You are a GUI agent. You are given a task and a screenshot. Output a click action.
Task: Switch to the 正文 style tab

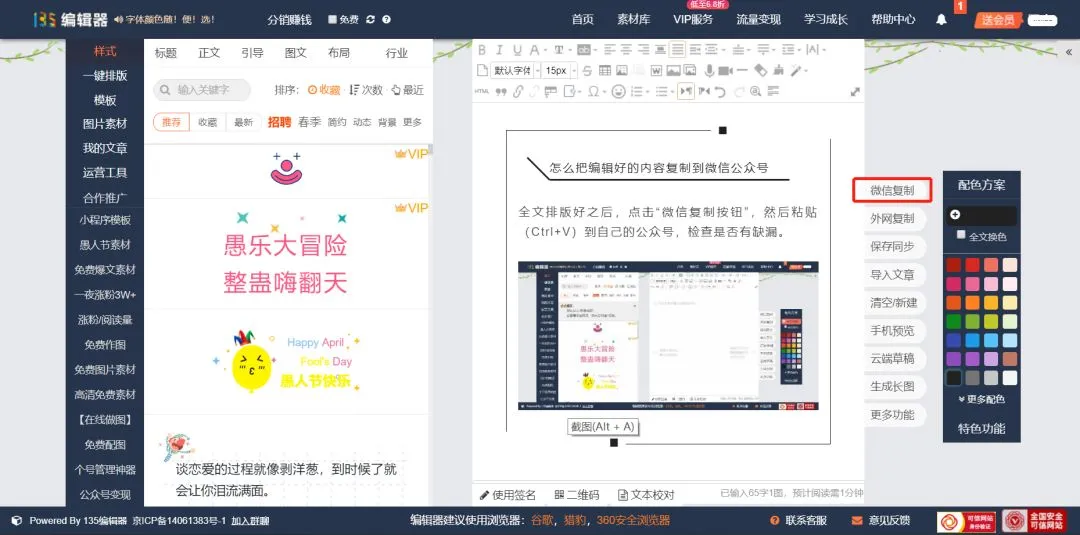coord(209,53)
